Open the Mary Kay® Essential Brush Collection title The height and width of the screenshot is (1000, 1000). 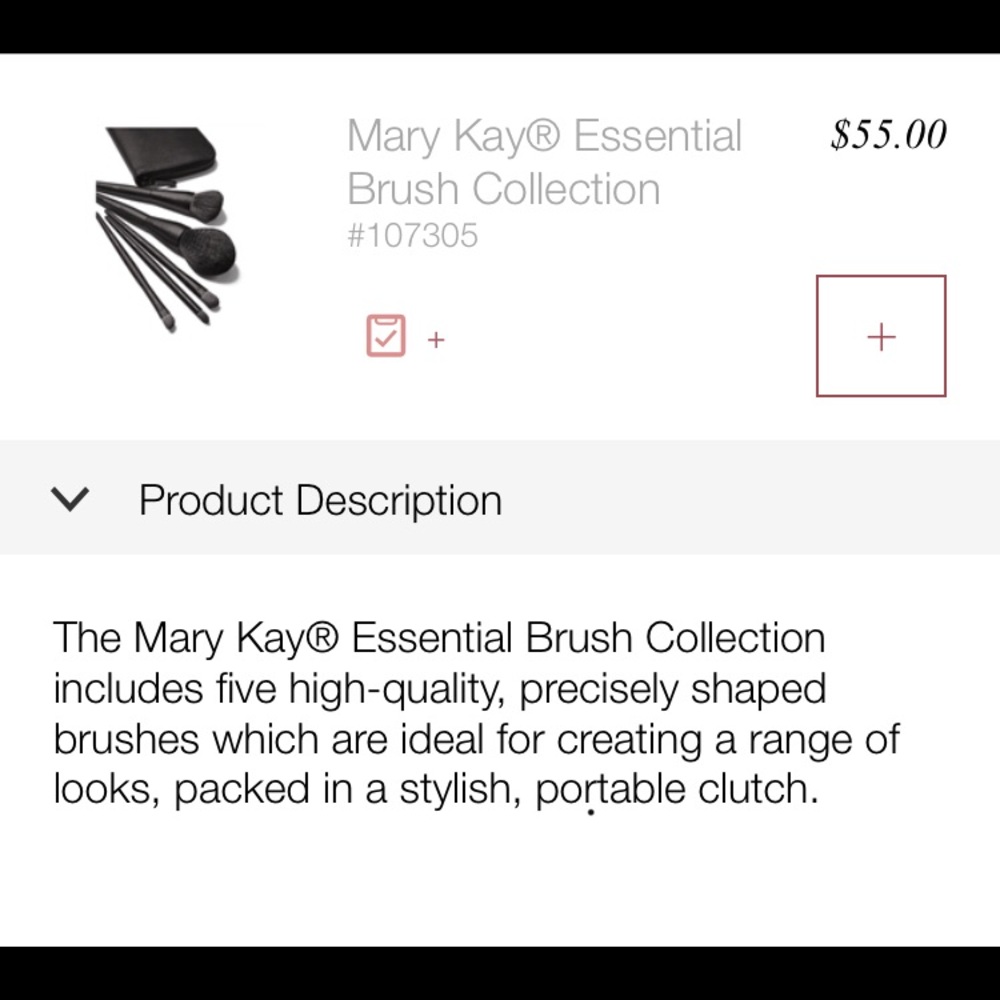click(544, 161)
